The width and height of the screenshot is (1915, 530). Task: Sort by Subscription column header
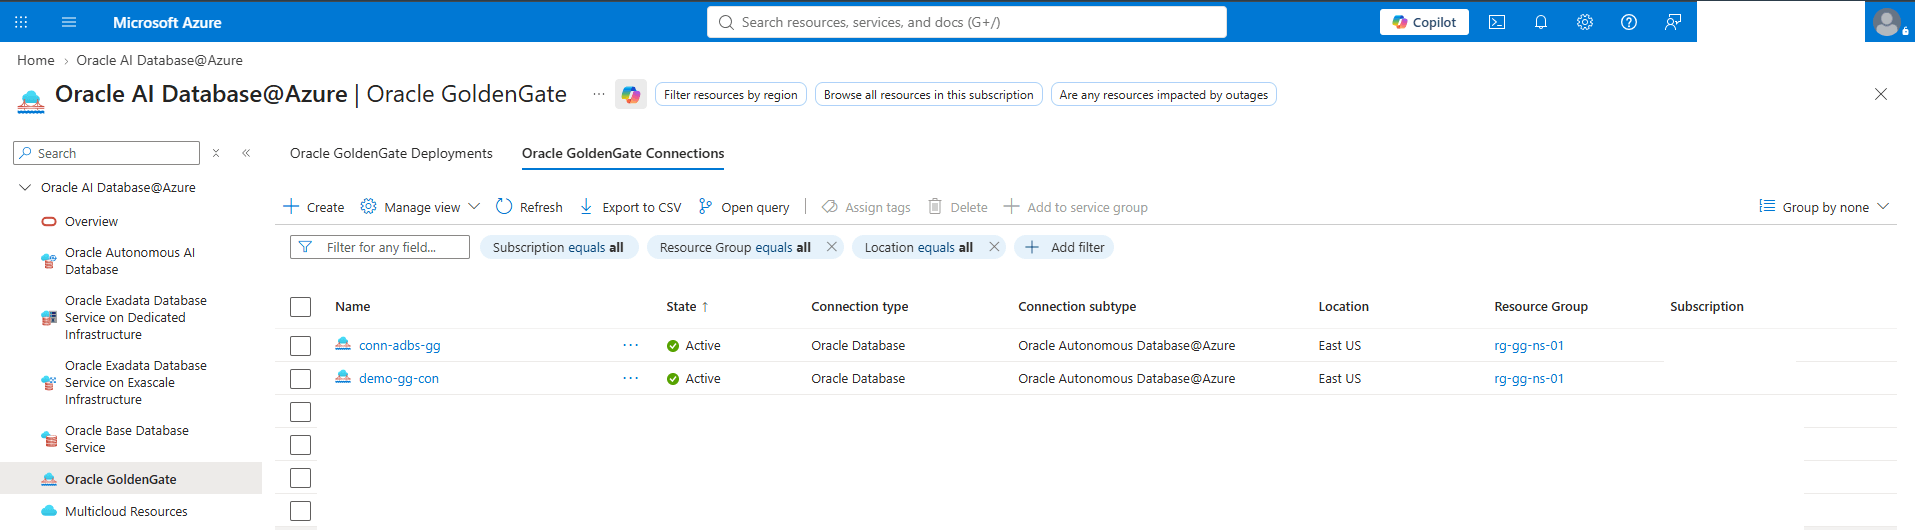point(1706,307)
